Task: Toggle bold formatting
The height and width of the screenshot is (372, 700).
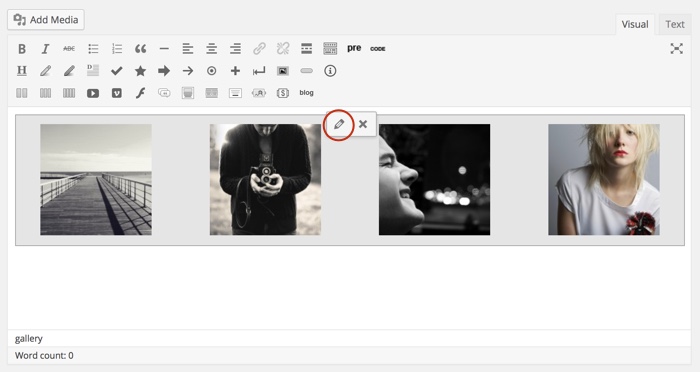Action: pyautogui.click(x=21, y=49)
